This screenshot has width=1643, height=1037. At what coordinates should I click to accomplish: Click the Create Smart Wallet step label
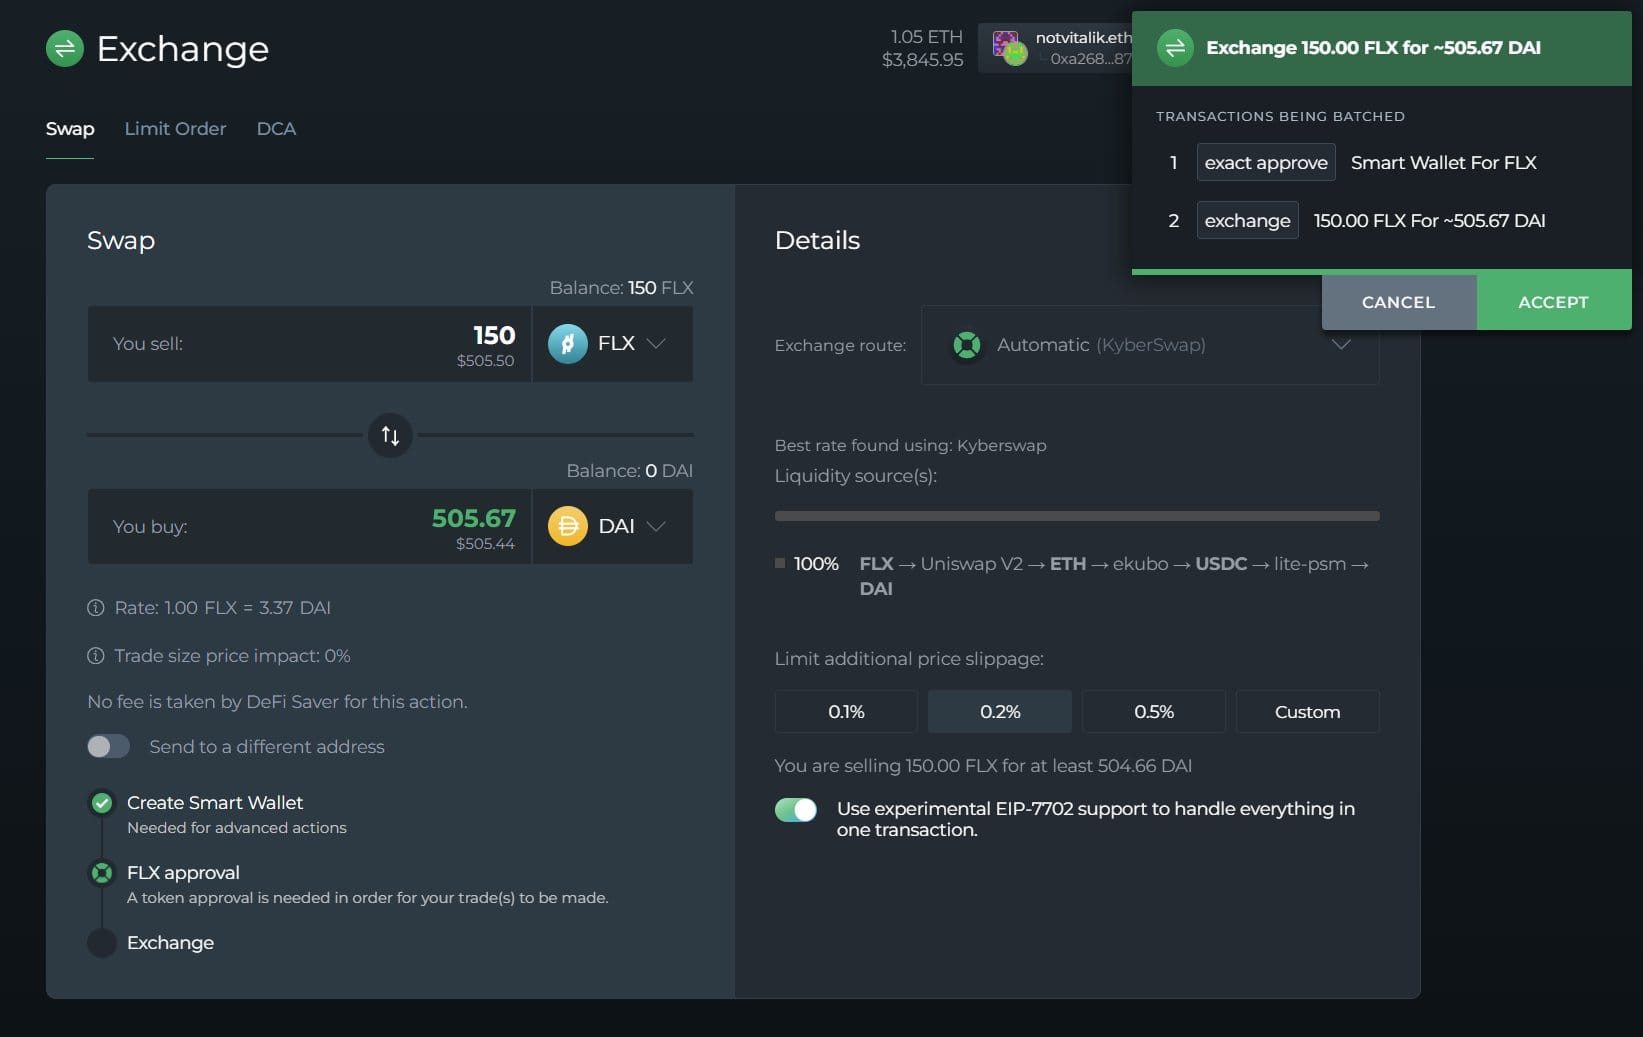[215, 803]
